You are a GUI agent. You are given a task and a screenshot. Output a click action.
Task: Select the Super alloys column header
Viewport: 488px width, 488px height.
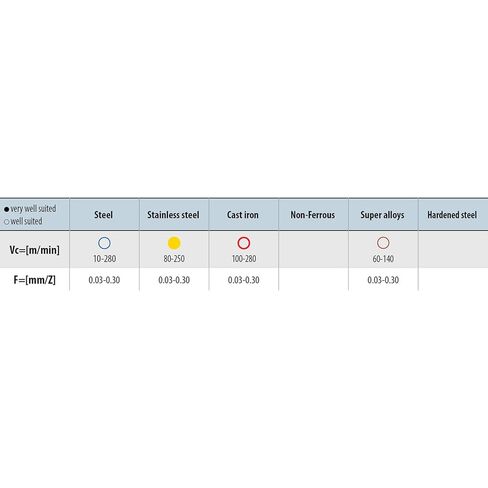(x=383, y=215)
